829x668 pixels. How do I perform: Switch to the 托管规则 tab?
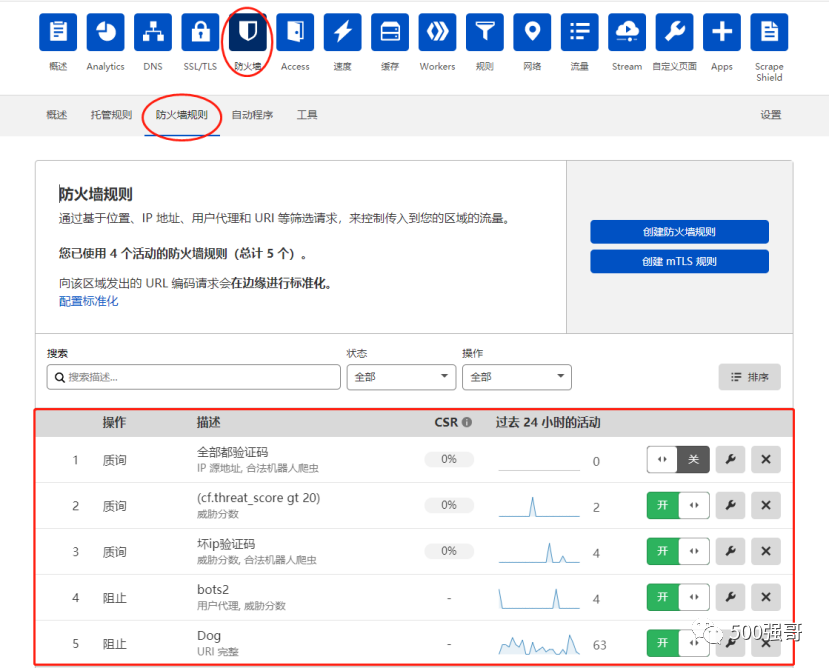pos(110,114)
